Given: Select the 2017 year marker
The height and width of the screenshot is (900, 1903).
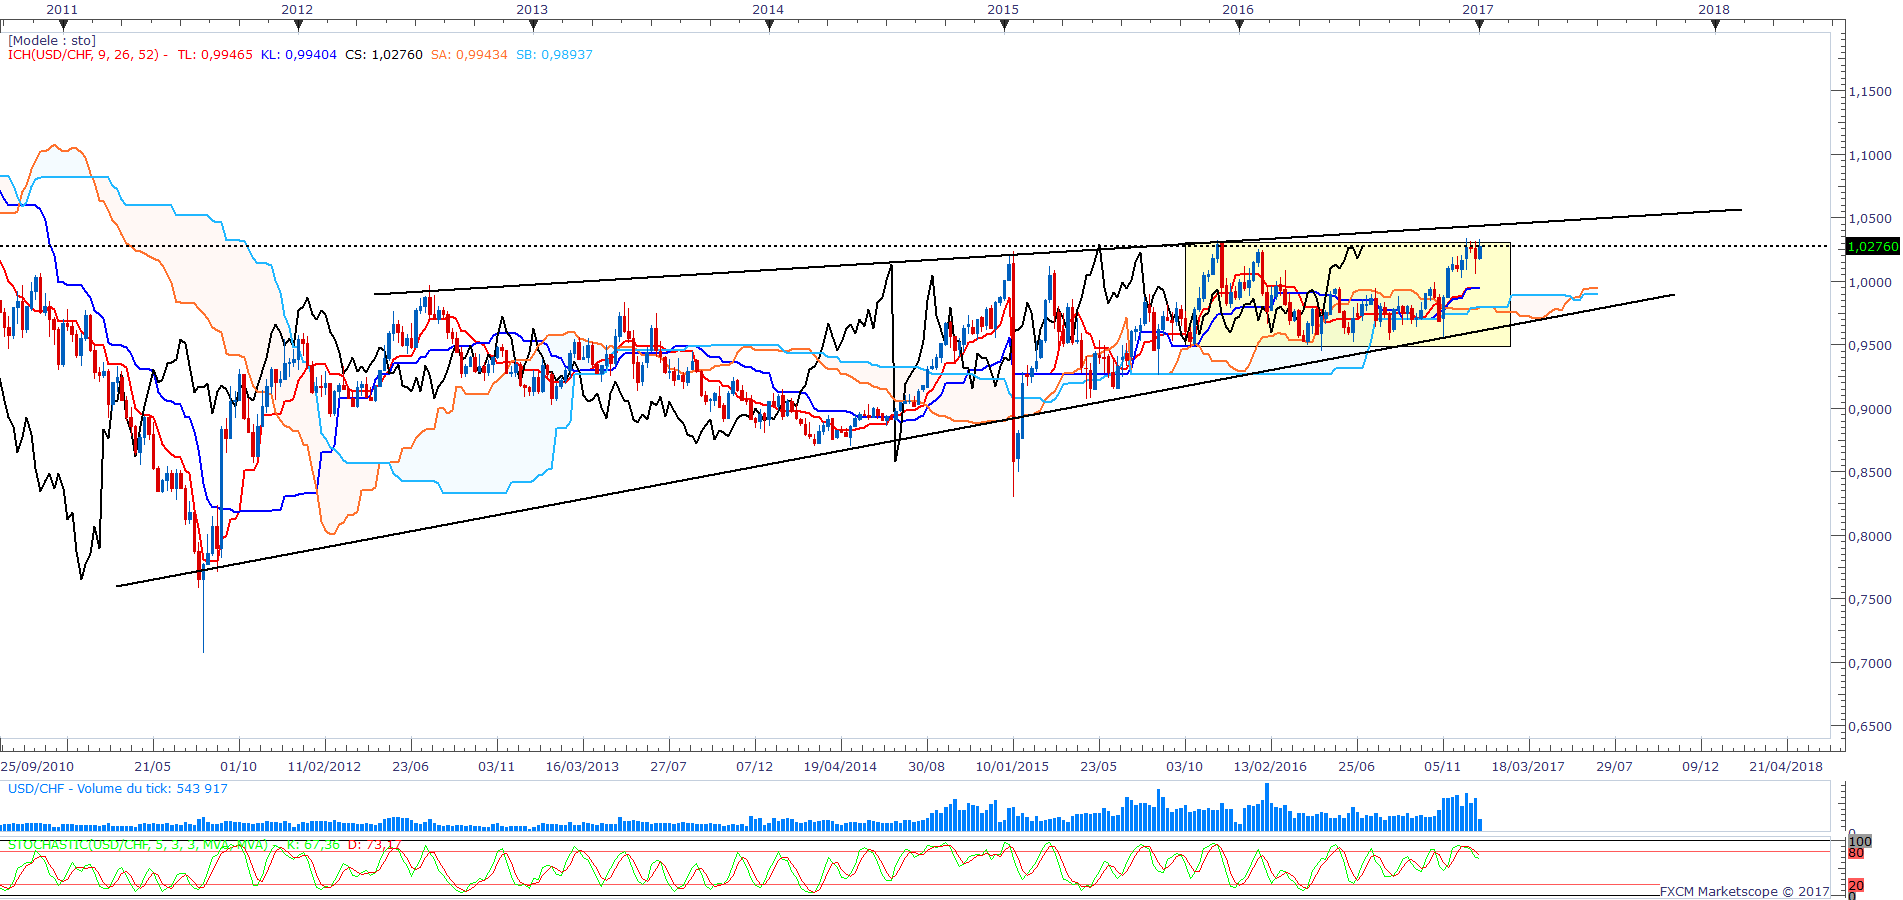Looking at the screenshot, I should (x=1478, y=9).
